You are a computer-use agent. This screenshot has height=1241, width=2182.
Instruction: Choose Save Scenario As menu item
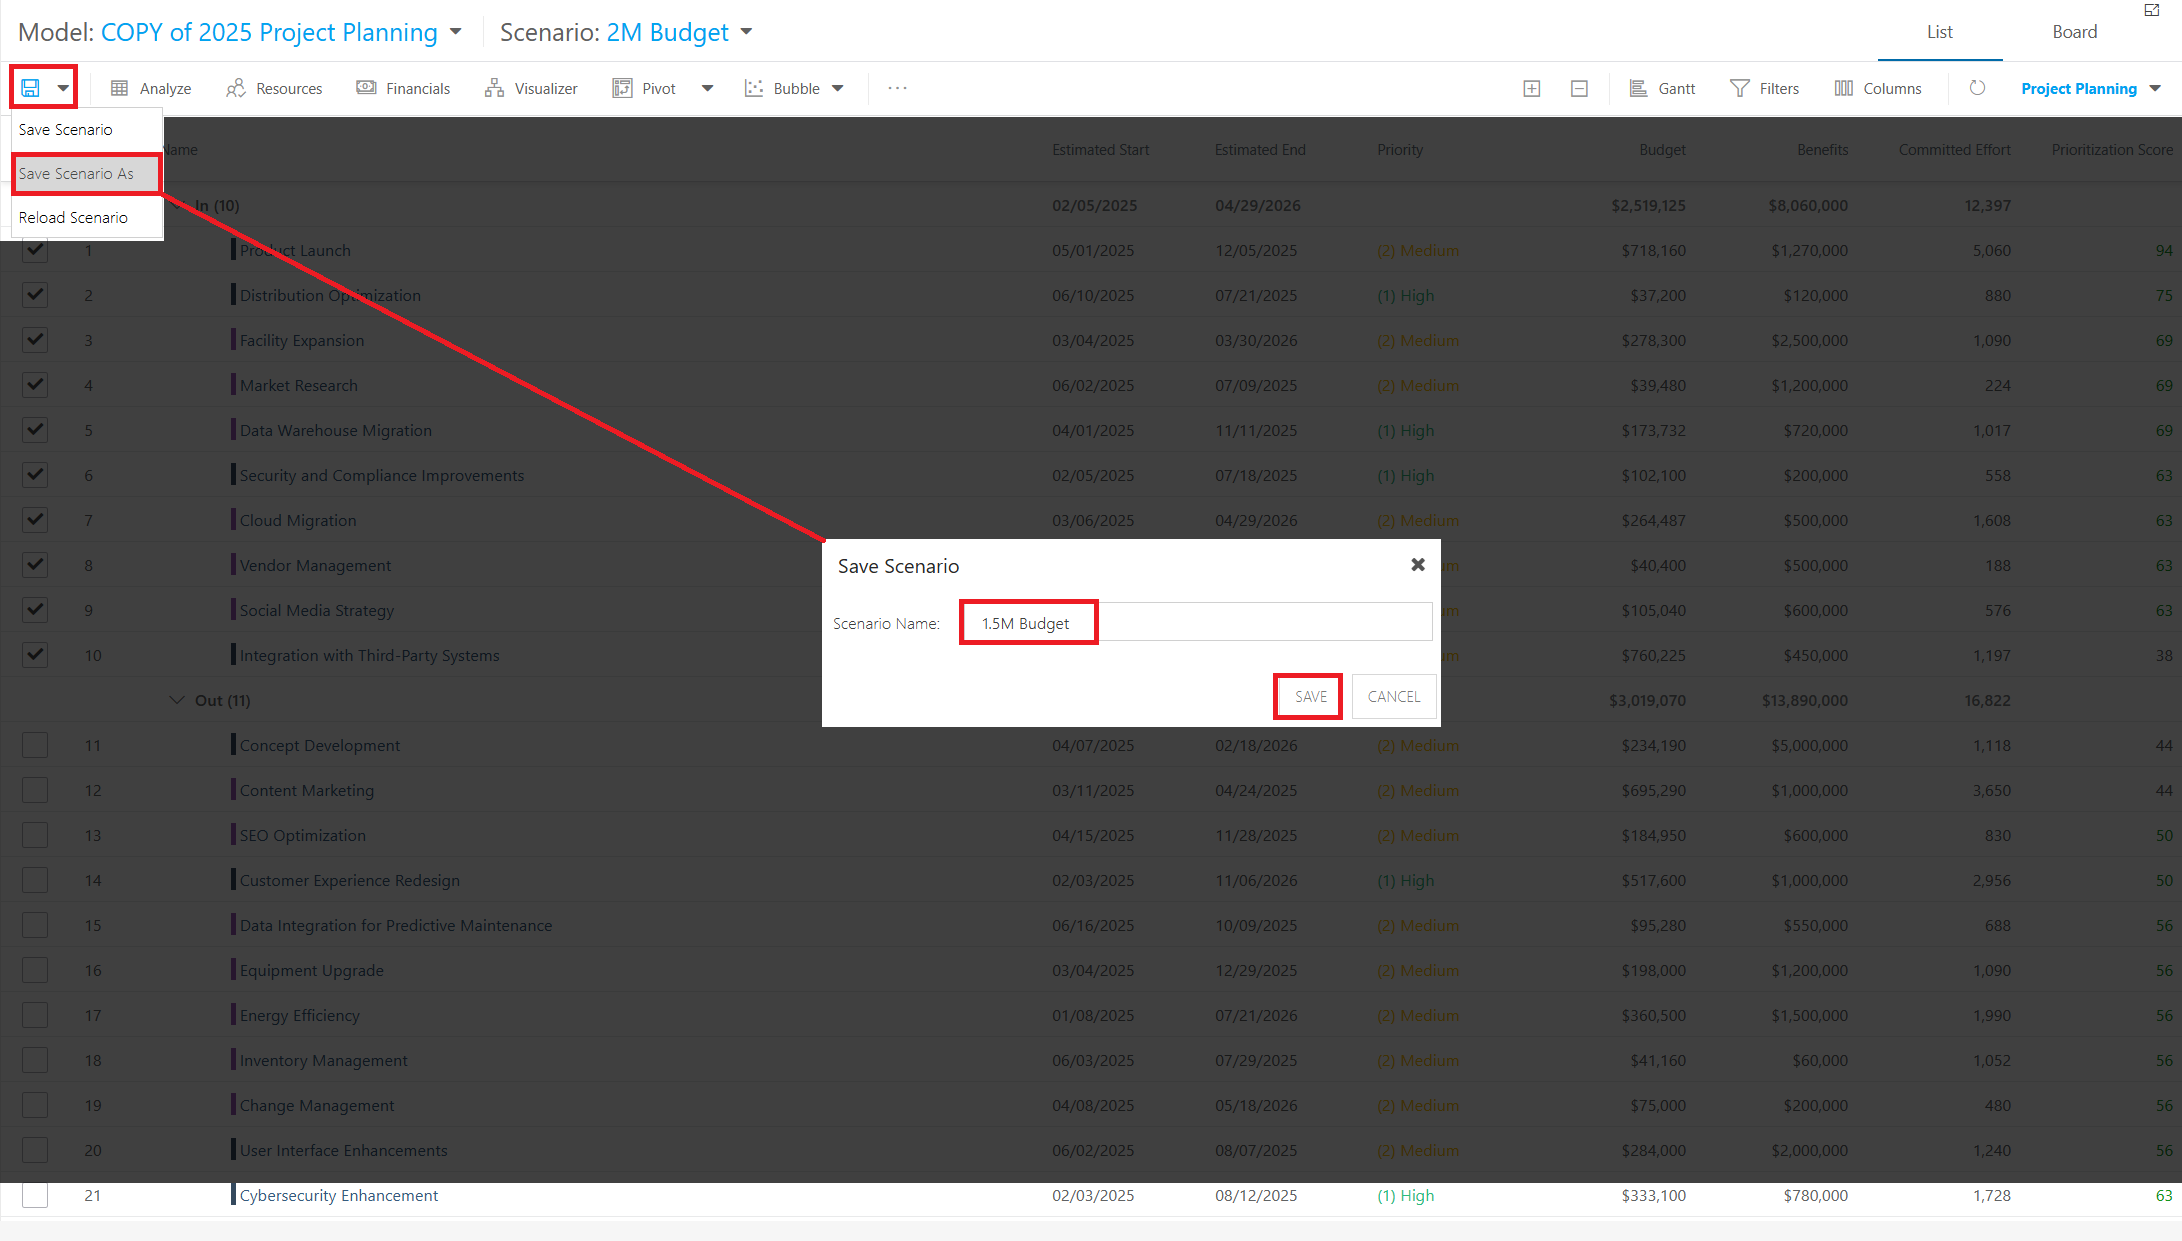pos(87,173)
